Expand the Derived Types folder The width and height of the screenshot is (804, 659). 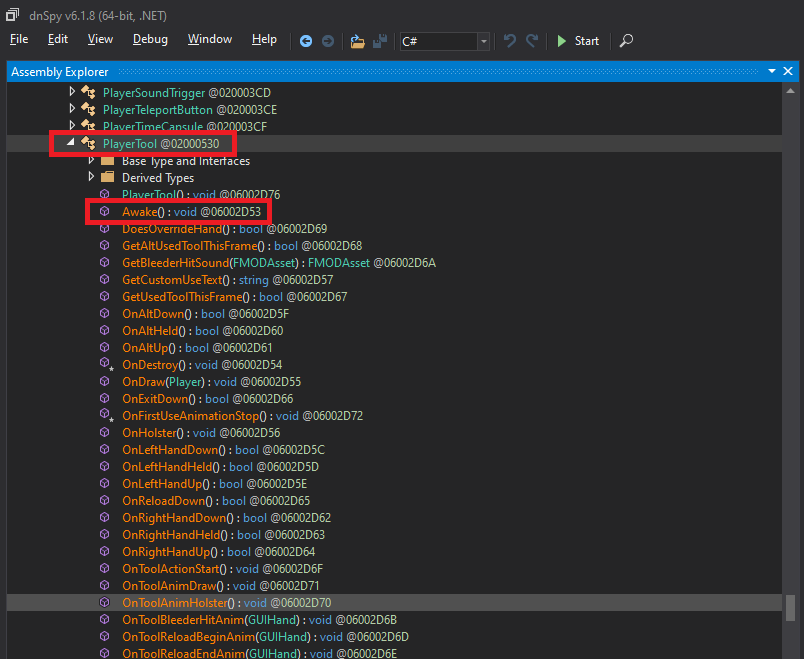click(x=91, y=177)
